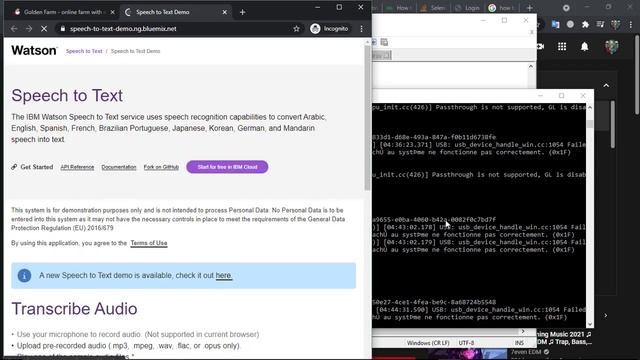Open a new tab in Incognito window
Image resolution: width=640 pixels, height=360 pixels.
click(242, 12)
